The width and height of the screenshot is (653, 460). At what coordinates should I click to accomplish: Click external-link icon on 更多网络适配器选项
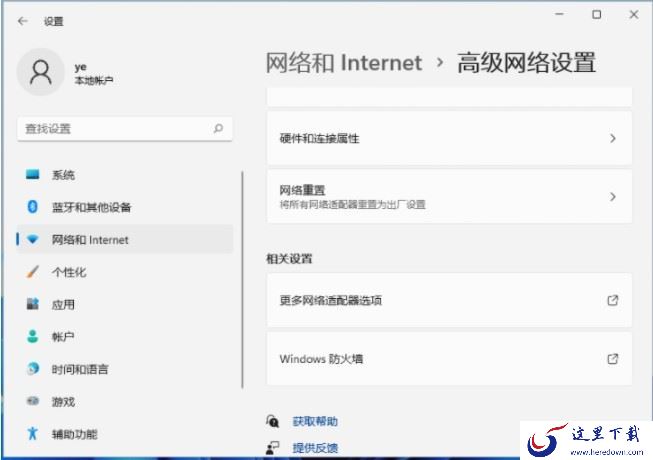(x=613, y=300)
